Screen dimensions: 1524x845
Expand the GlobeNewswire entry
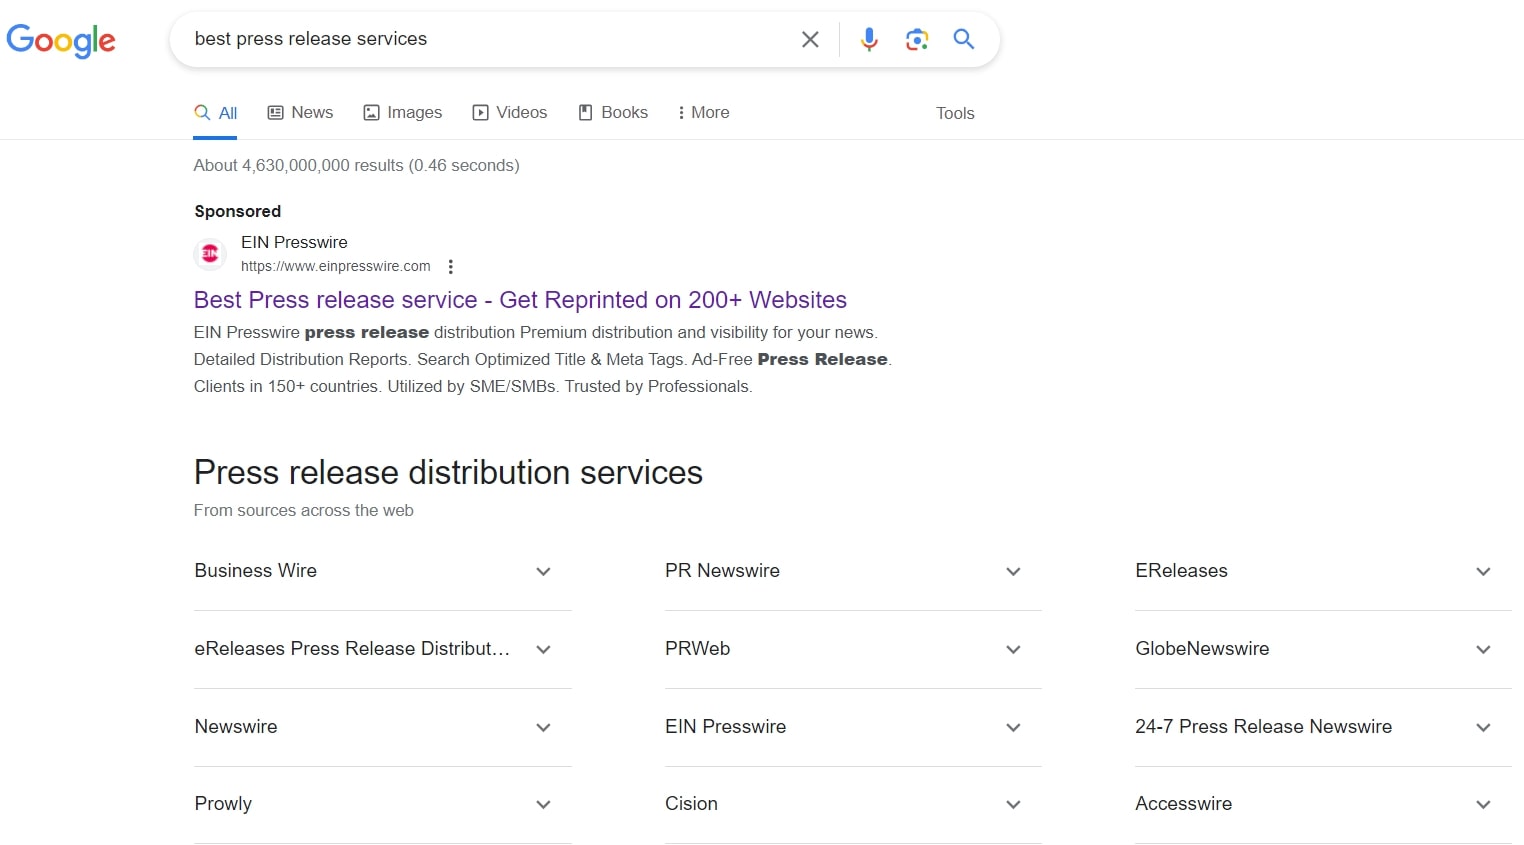[1323, 649]
